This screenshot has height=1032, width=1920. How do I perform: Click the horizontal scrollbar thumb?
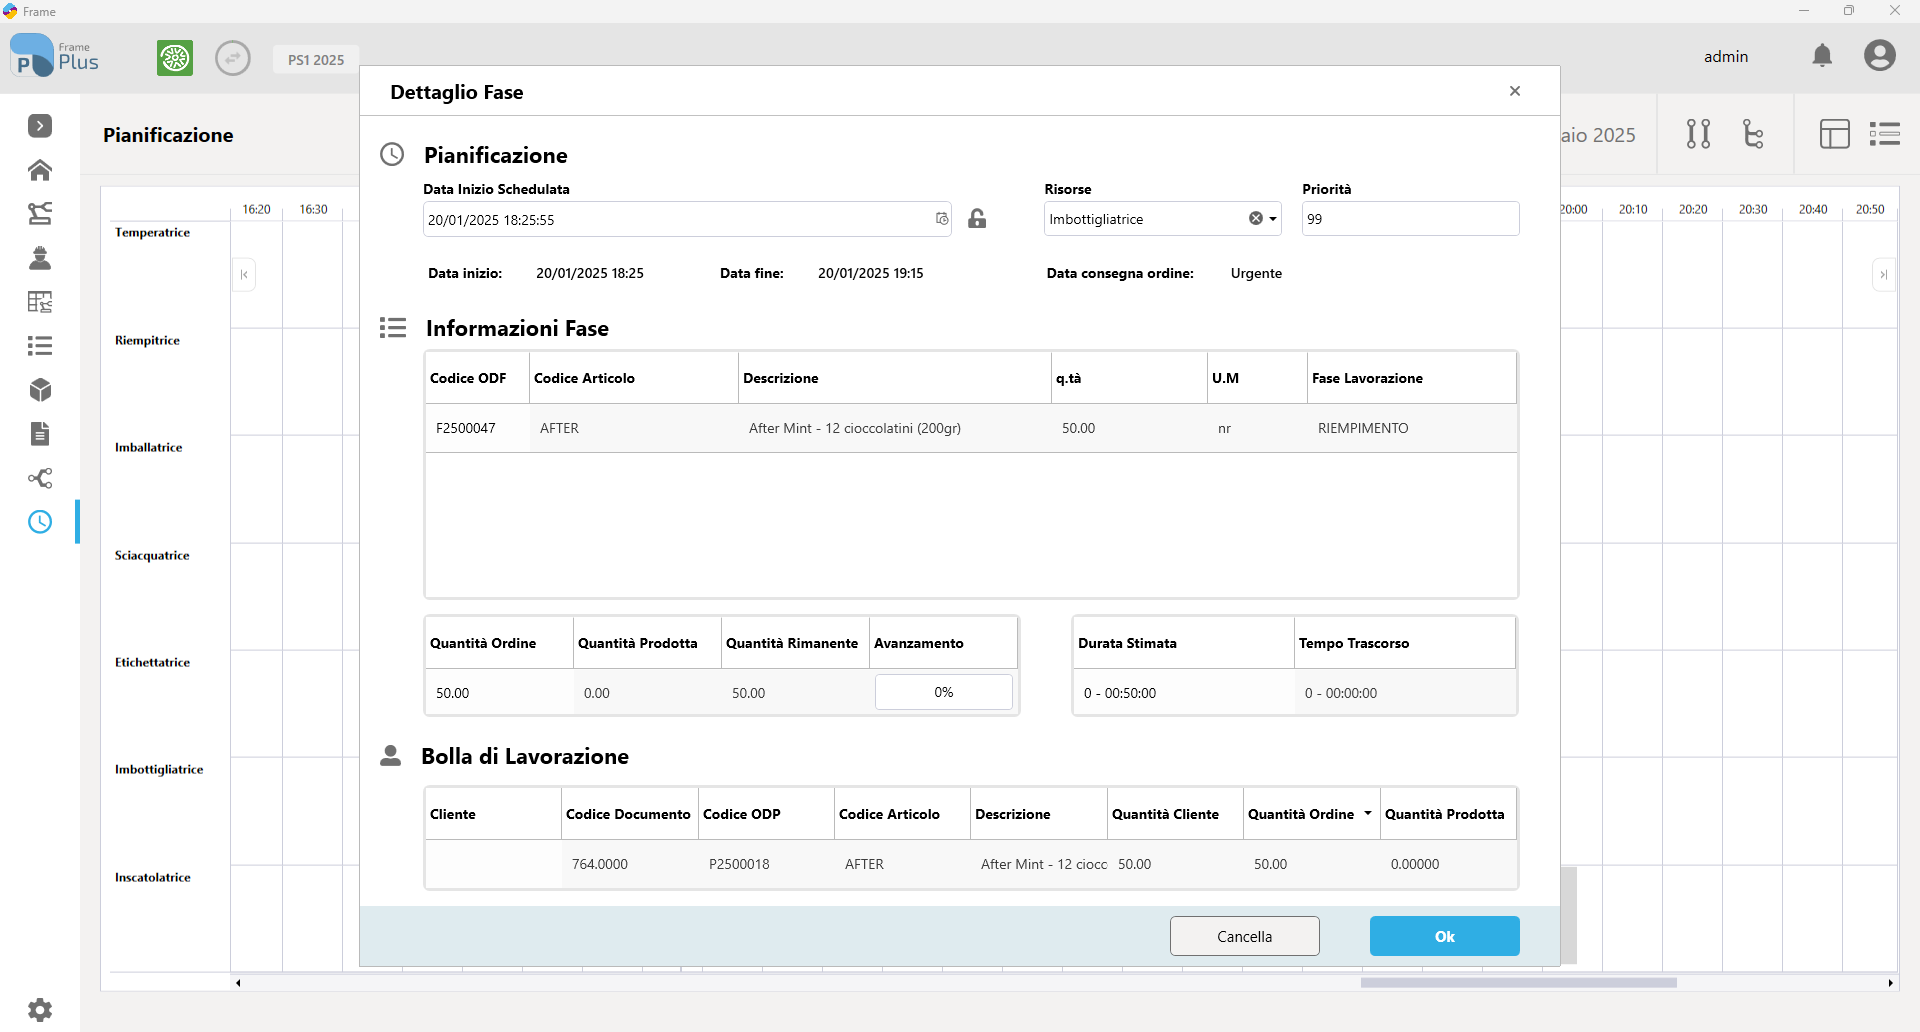tap(1518, 983)
